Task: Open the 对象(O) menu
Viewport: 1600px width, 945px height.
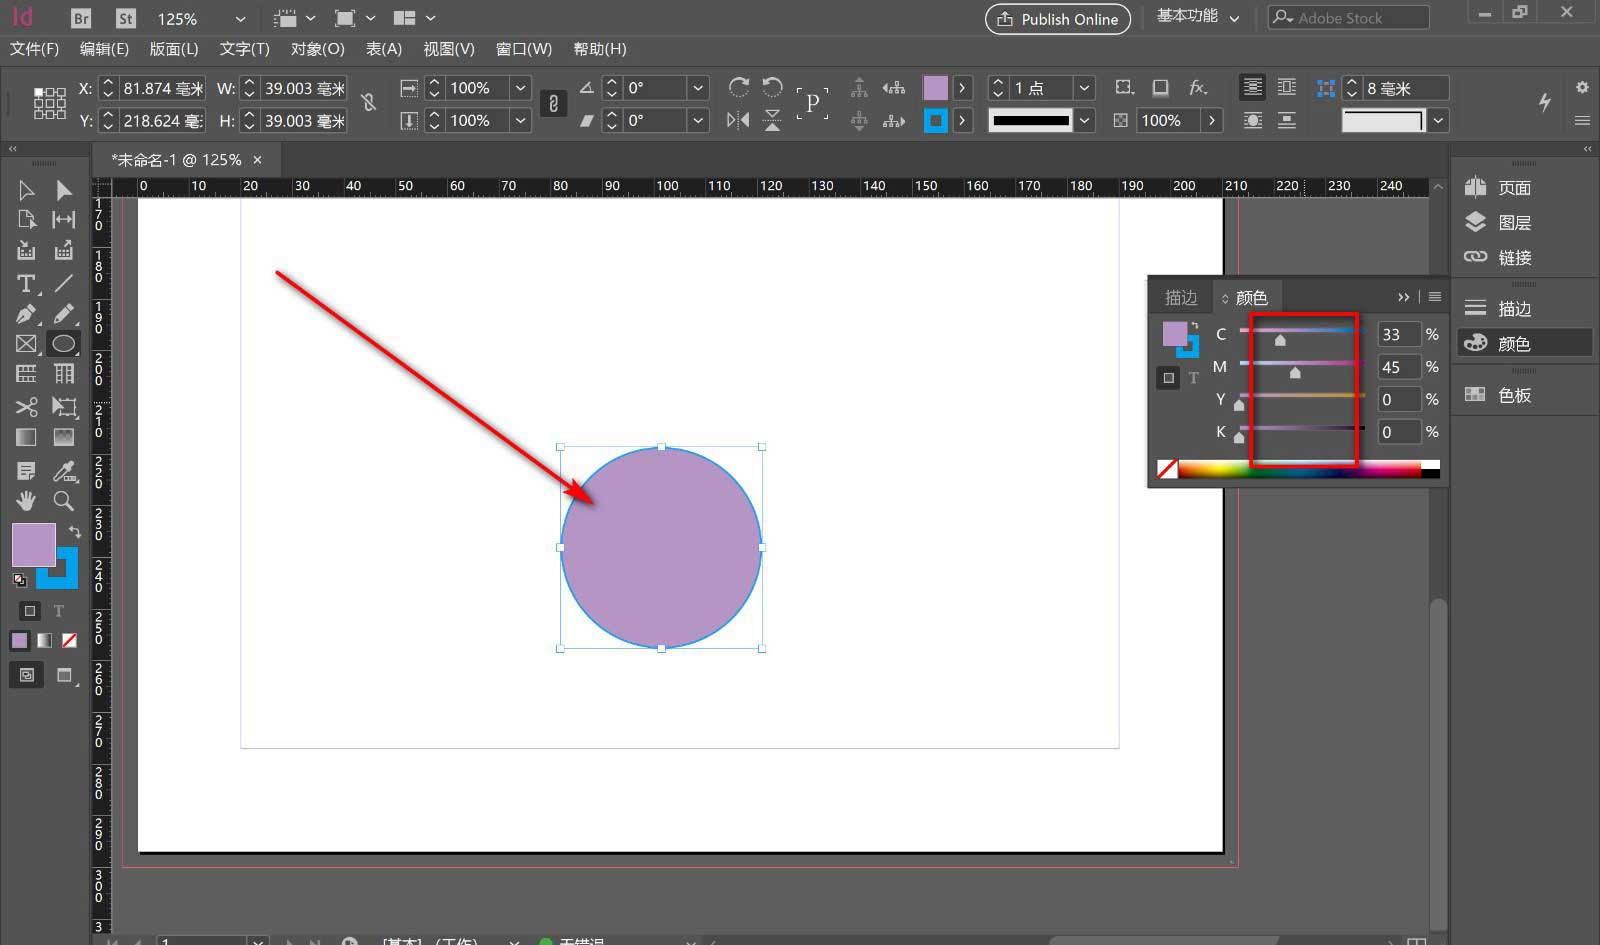Action: (317, 49)
